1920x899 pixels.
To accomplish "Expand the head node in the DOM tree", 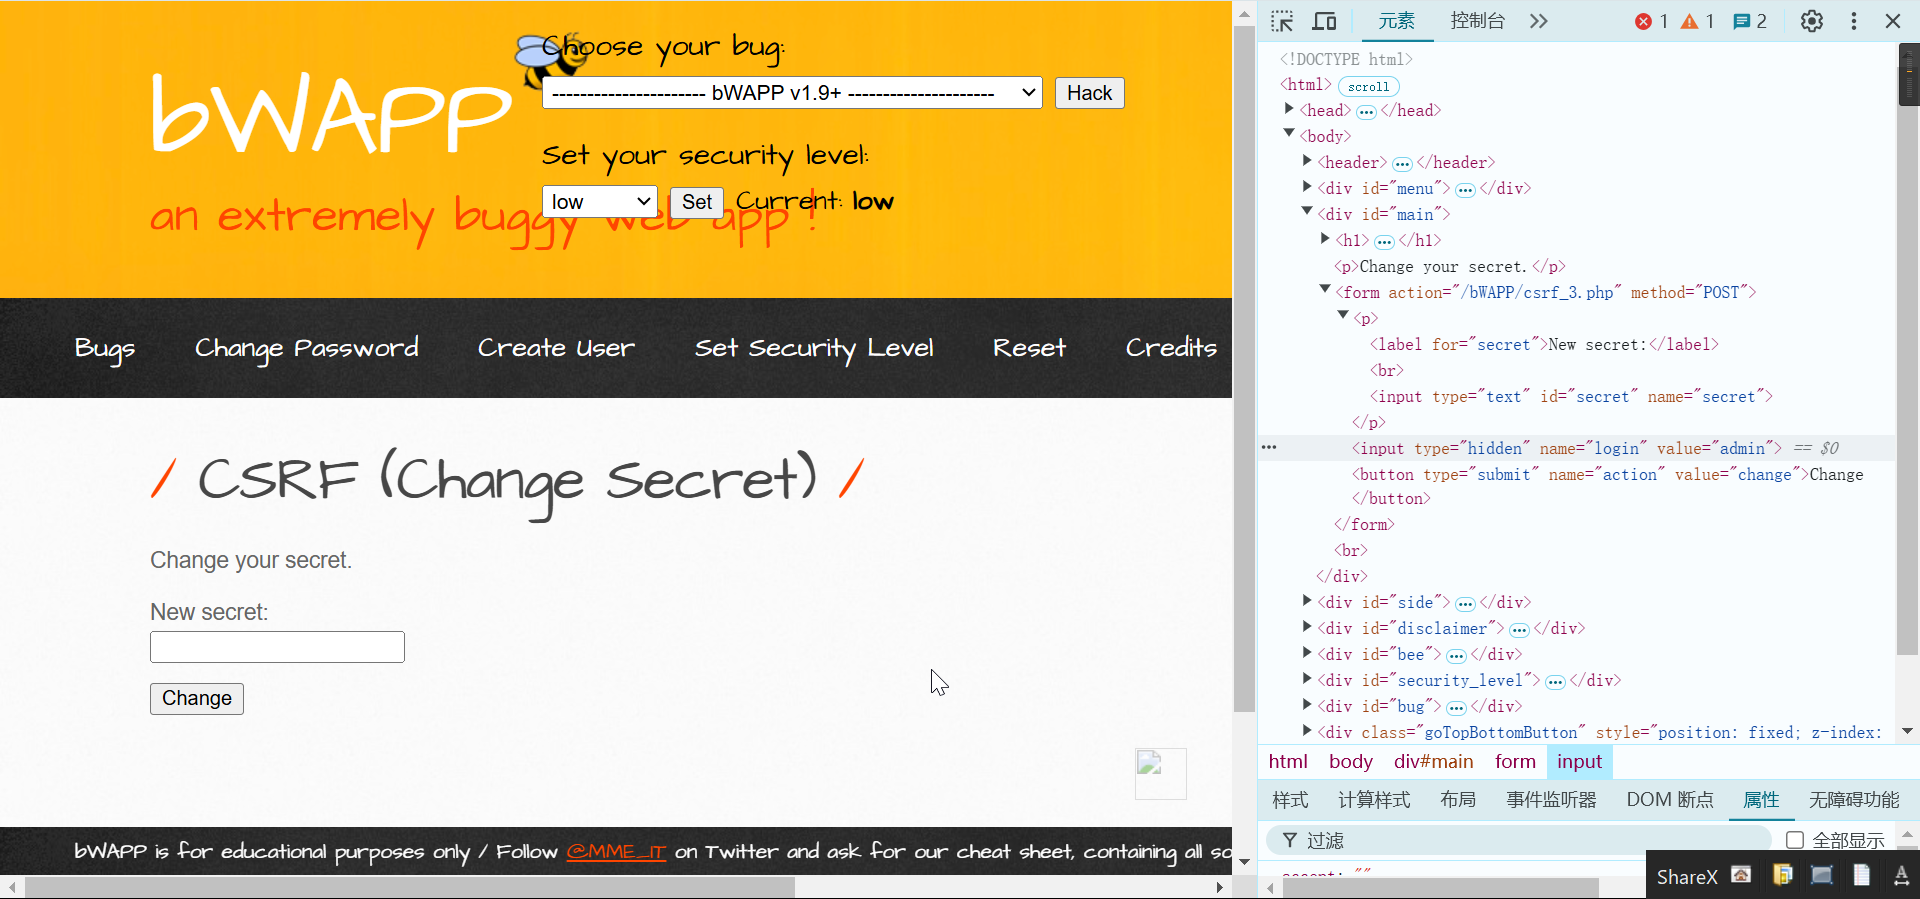I will pos(1290,109).
